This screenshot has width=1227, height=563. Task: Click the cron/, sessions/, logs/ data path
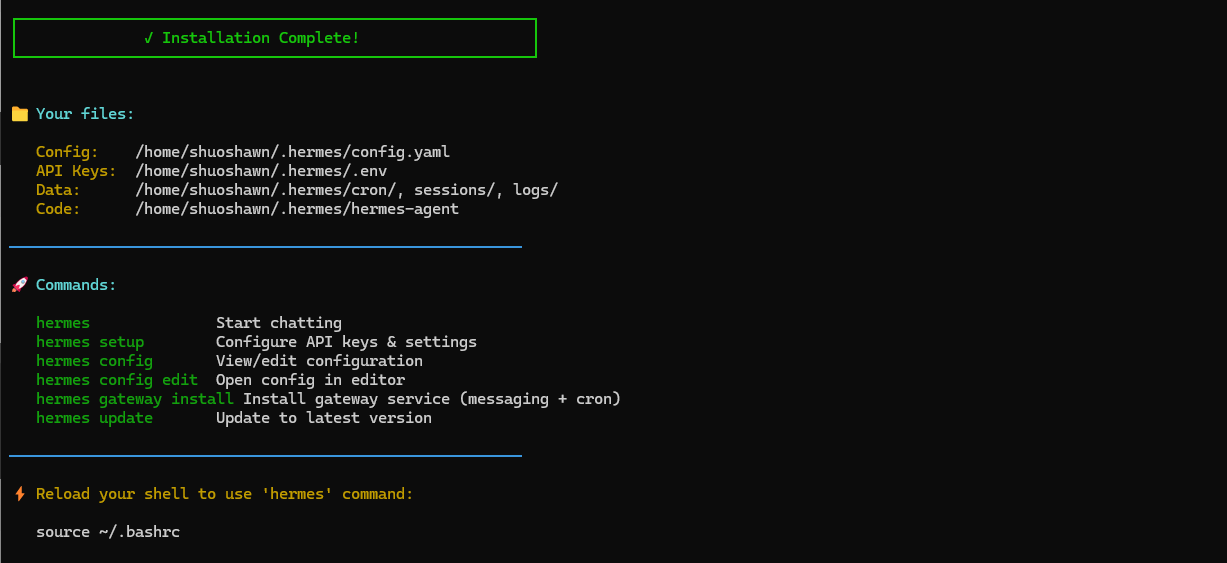point(346,190)
